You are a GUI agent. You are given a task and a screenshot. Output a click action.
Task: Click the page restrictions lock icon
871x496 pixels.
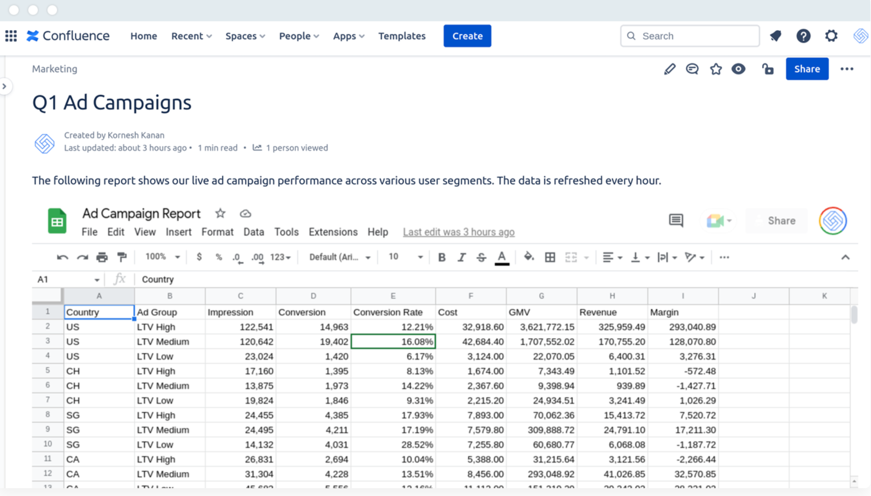pos(767,69)
